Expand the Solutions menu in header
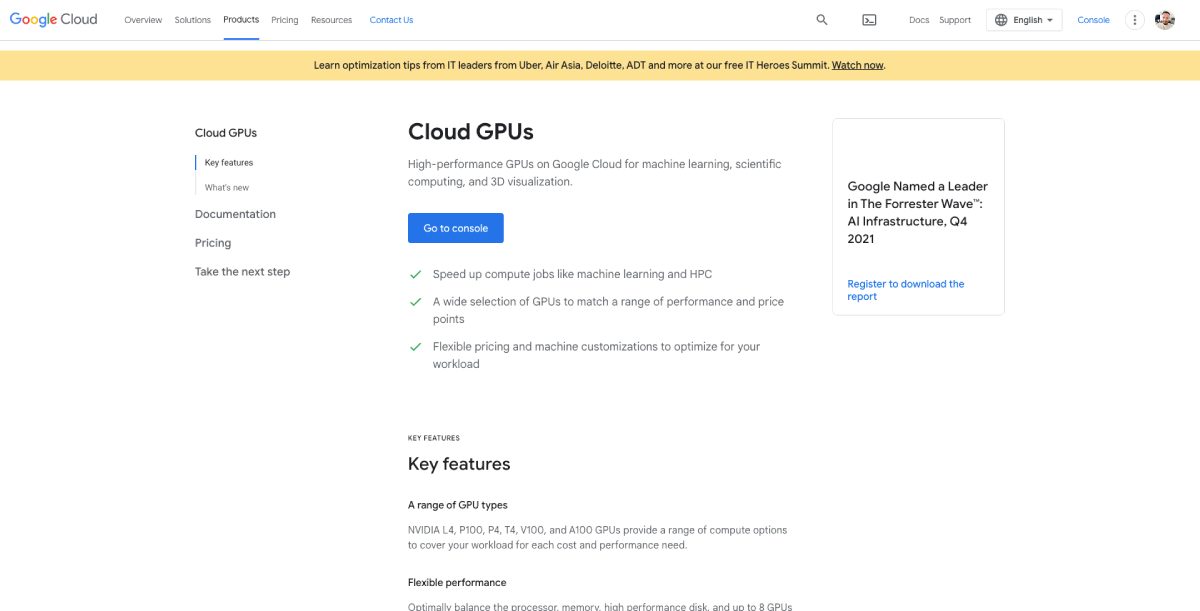The width and height of the screenshot is (1200, 611). tap(192, 19)
